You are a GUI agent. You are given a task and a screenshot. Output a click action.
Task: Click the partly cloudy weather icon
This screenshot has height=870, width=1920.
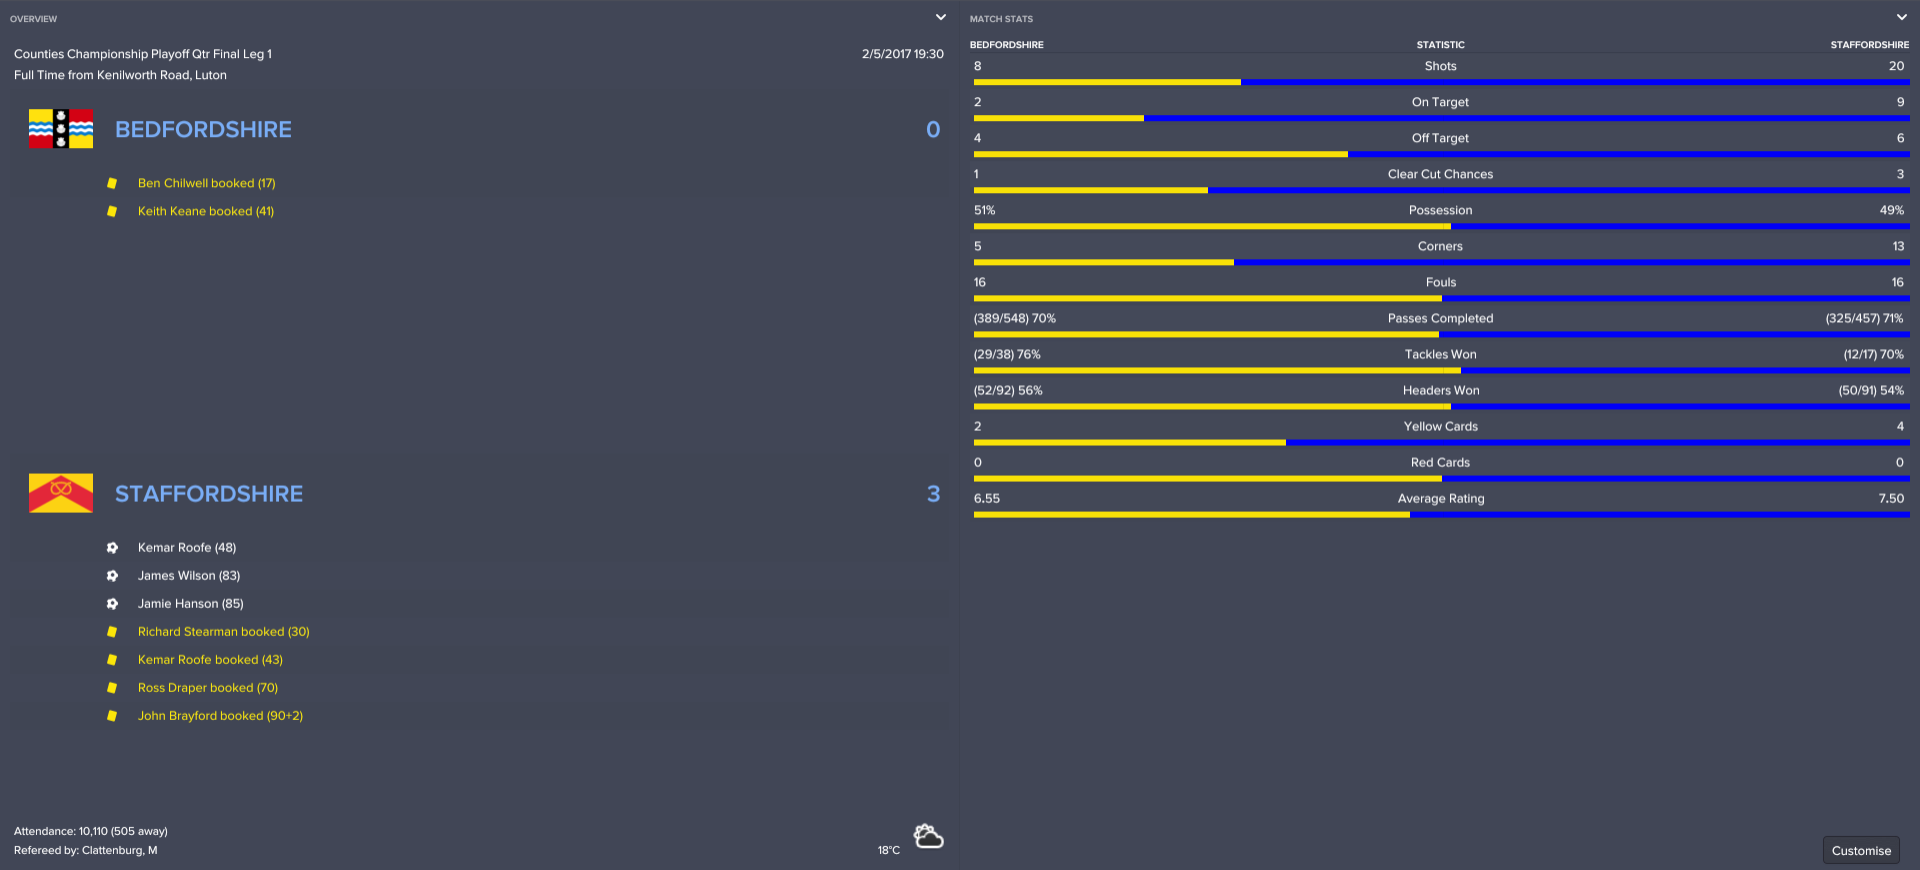click(x=928, y=836)
